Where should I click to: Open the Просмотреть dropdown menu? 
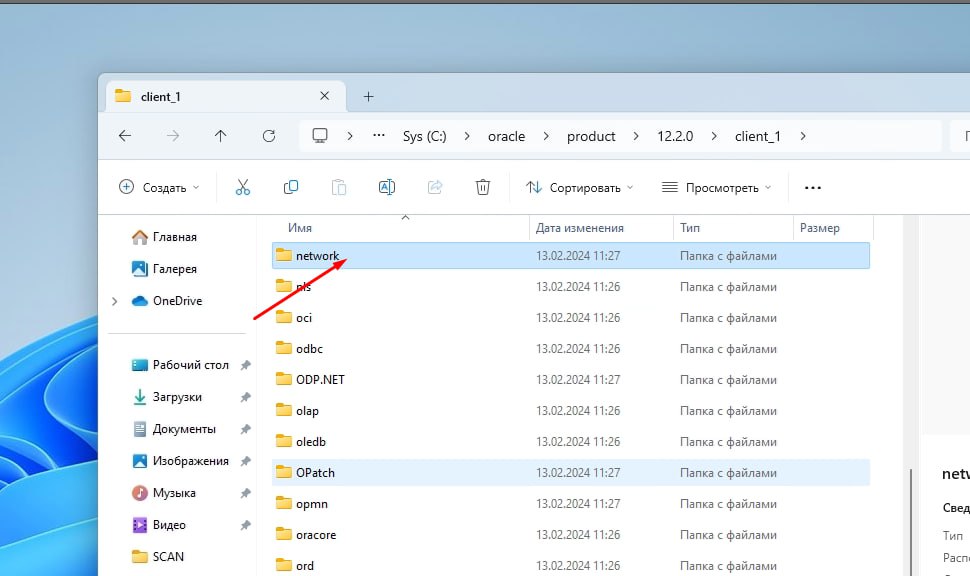(716, 187)
